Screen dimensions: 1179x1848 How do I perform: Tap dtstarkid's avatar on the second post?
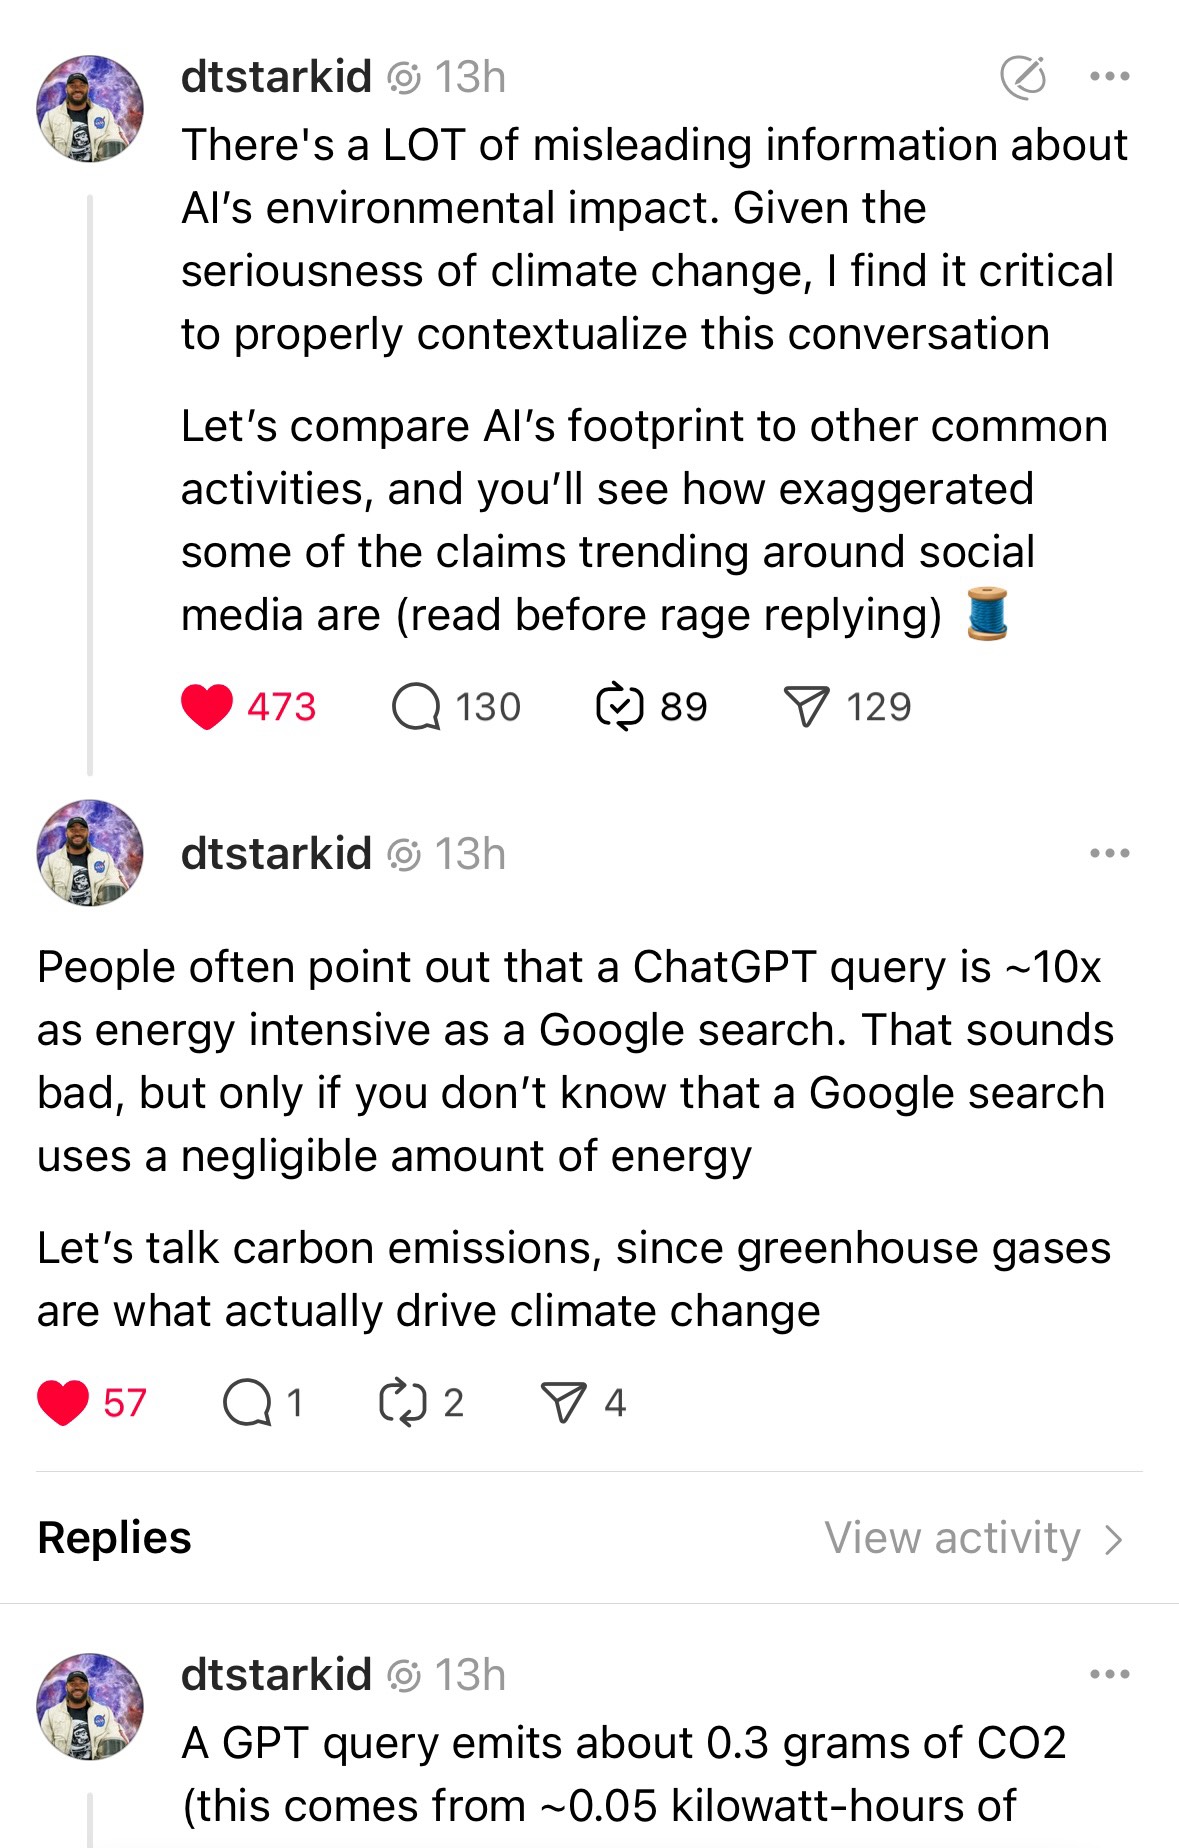[90, 853]
